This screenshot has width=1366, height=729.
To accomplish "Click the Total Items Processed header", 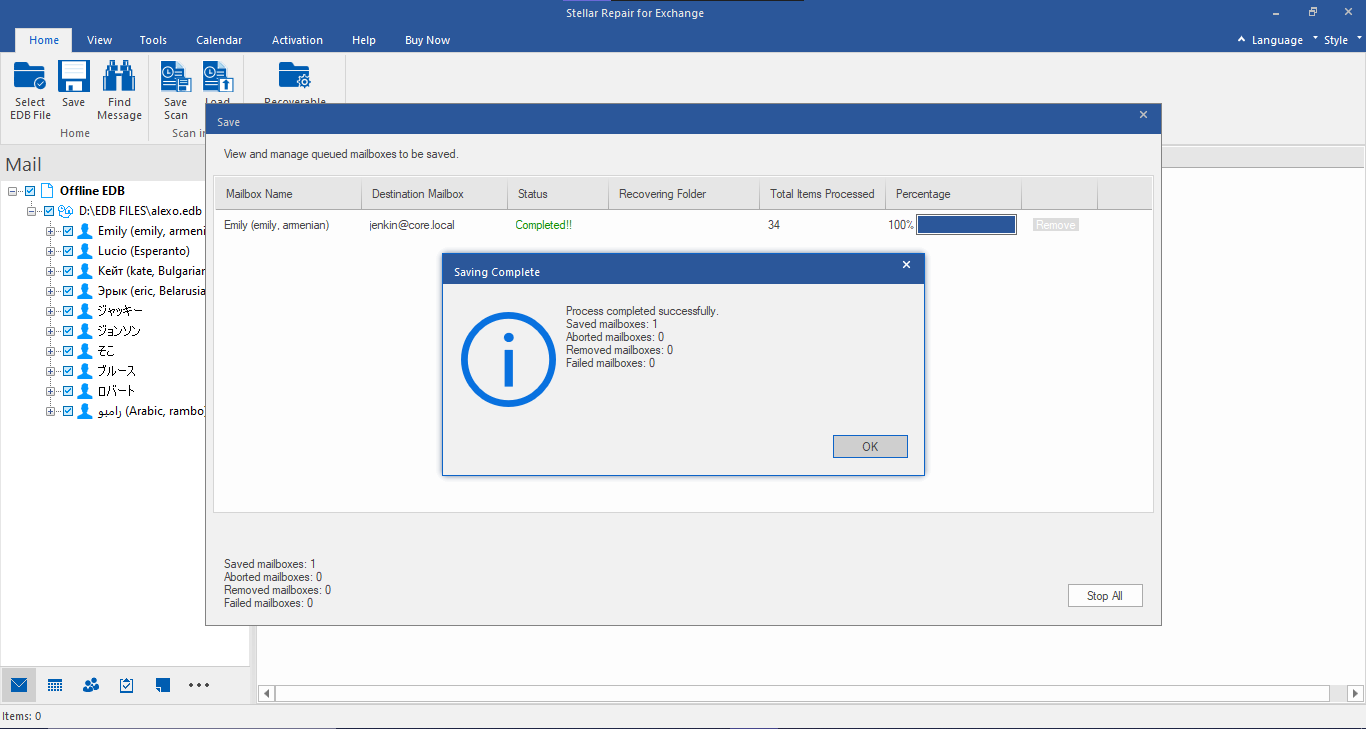I will click(822, 194).
